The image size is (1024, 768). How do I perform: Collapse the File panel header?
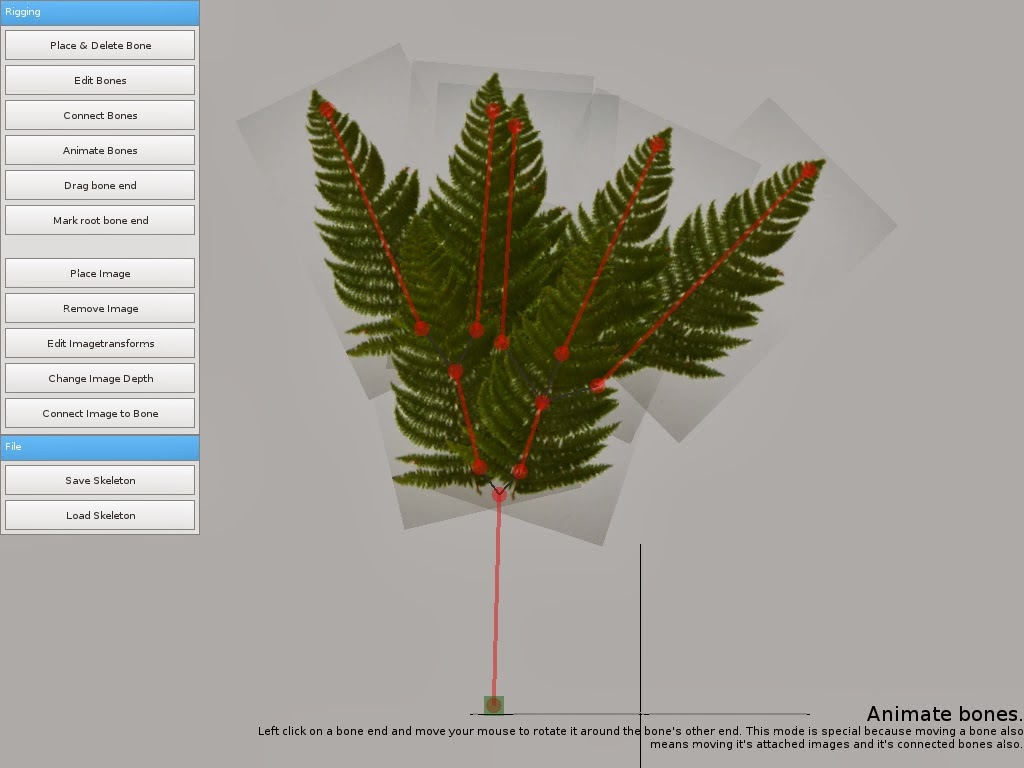coord(100,446)
